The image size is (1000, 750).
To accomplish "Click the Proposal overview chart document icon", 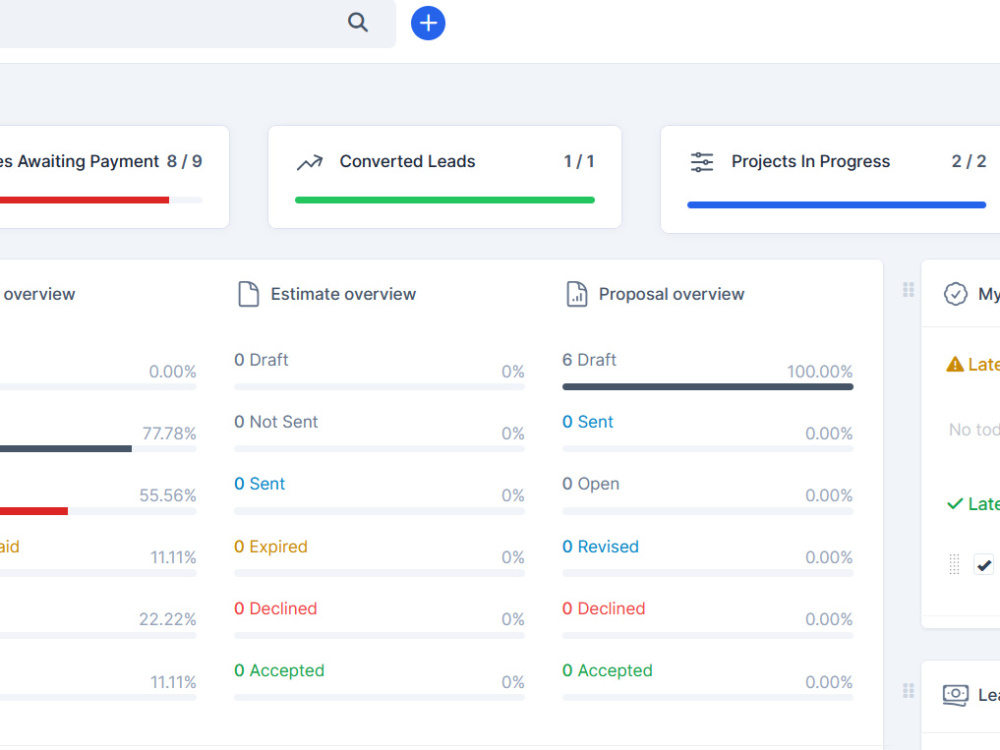I will click(x=577, y=294).
